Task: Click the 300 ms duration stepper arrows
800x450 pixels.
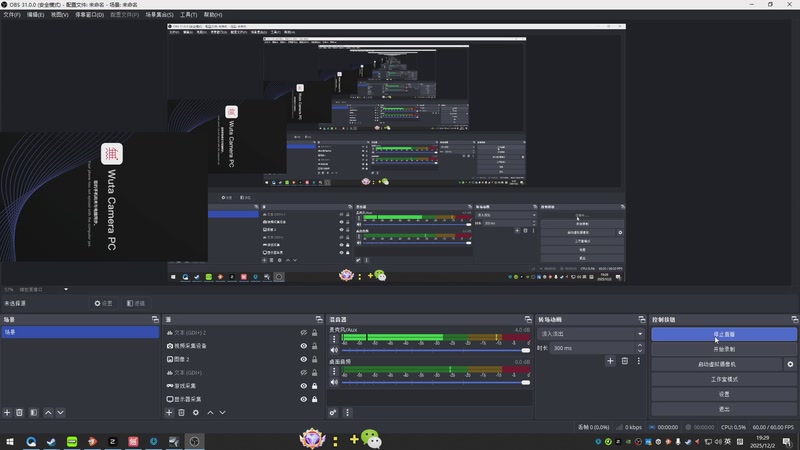Action: (x=640, y=348)
